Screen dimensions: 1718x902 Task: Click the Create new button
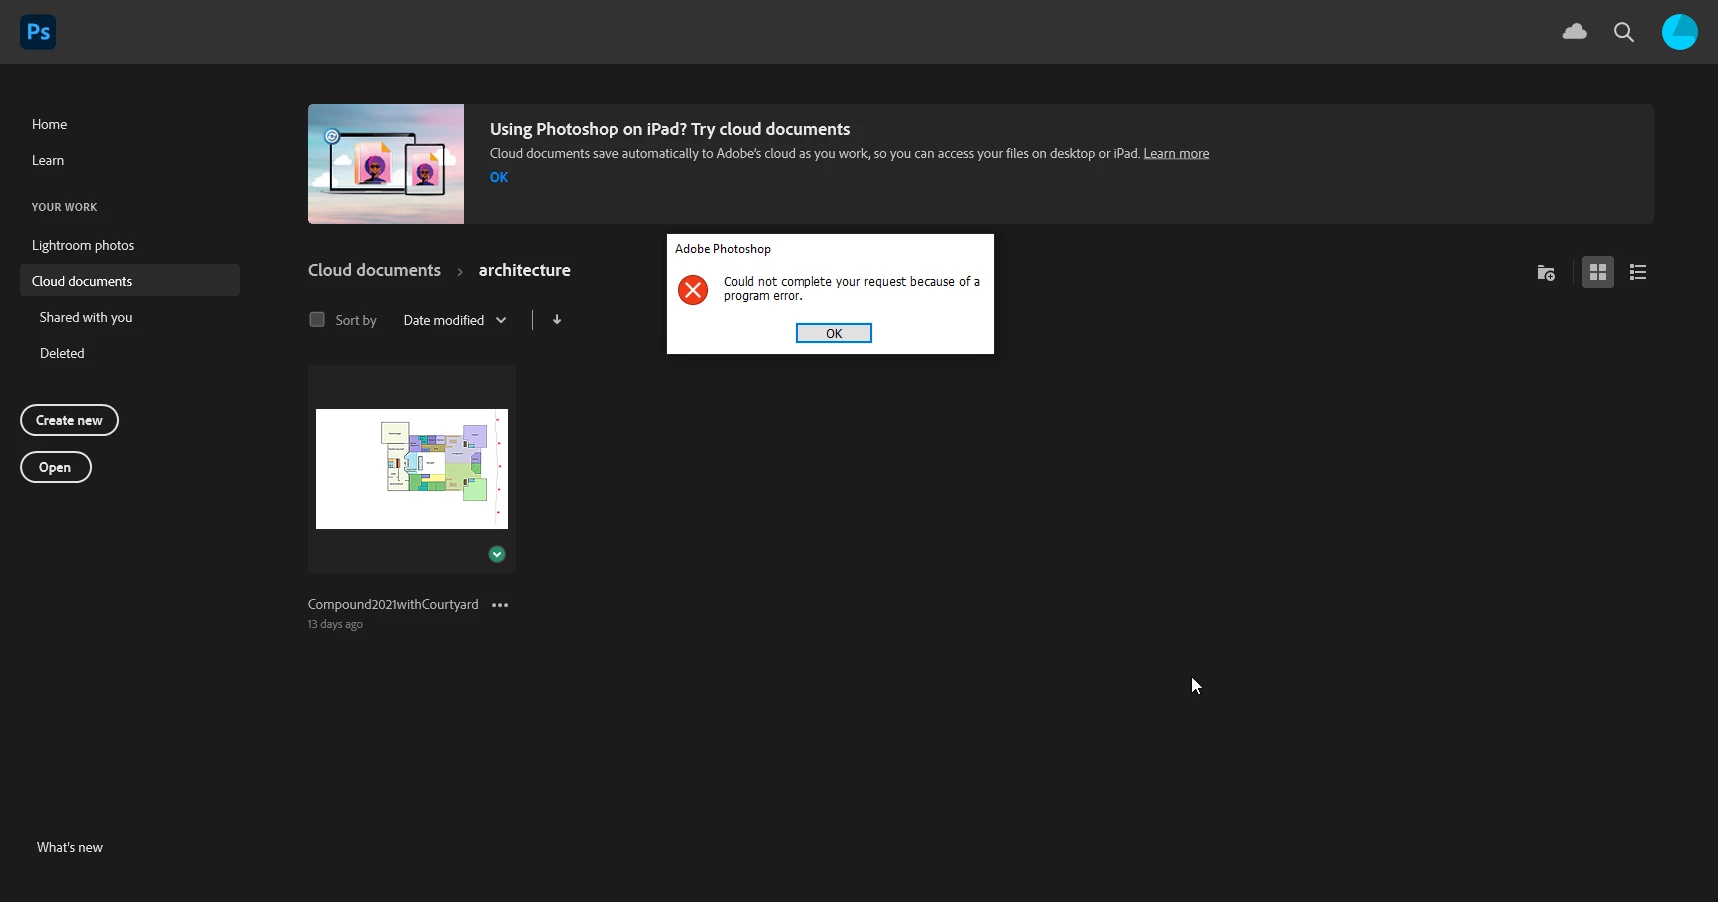pos(69,420)
